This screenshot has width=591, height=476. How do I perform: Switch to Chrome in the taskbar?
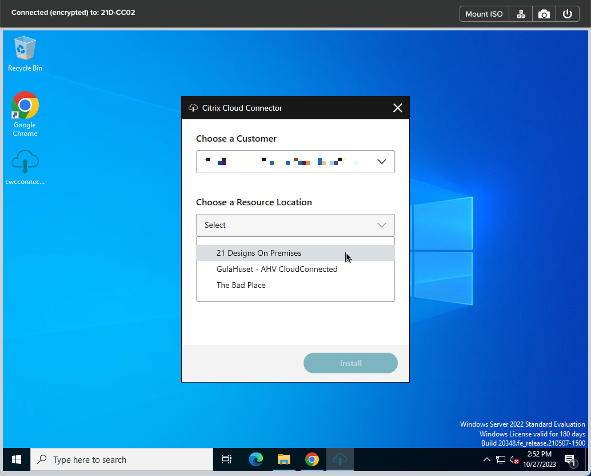(312, 459)
